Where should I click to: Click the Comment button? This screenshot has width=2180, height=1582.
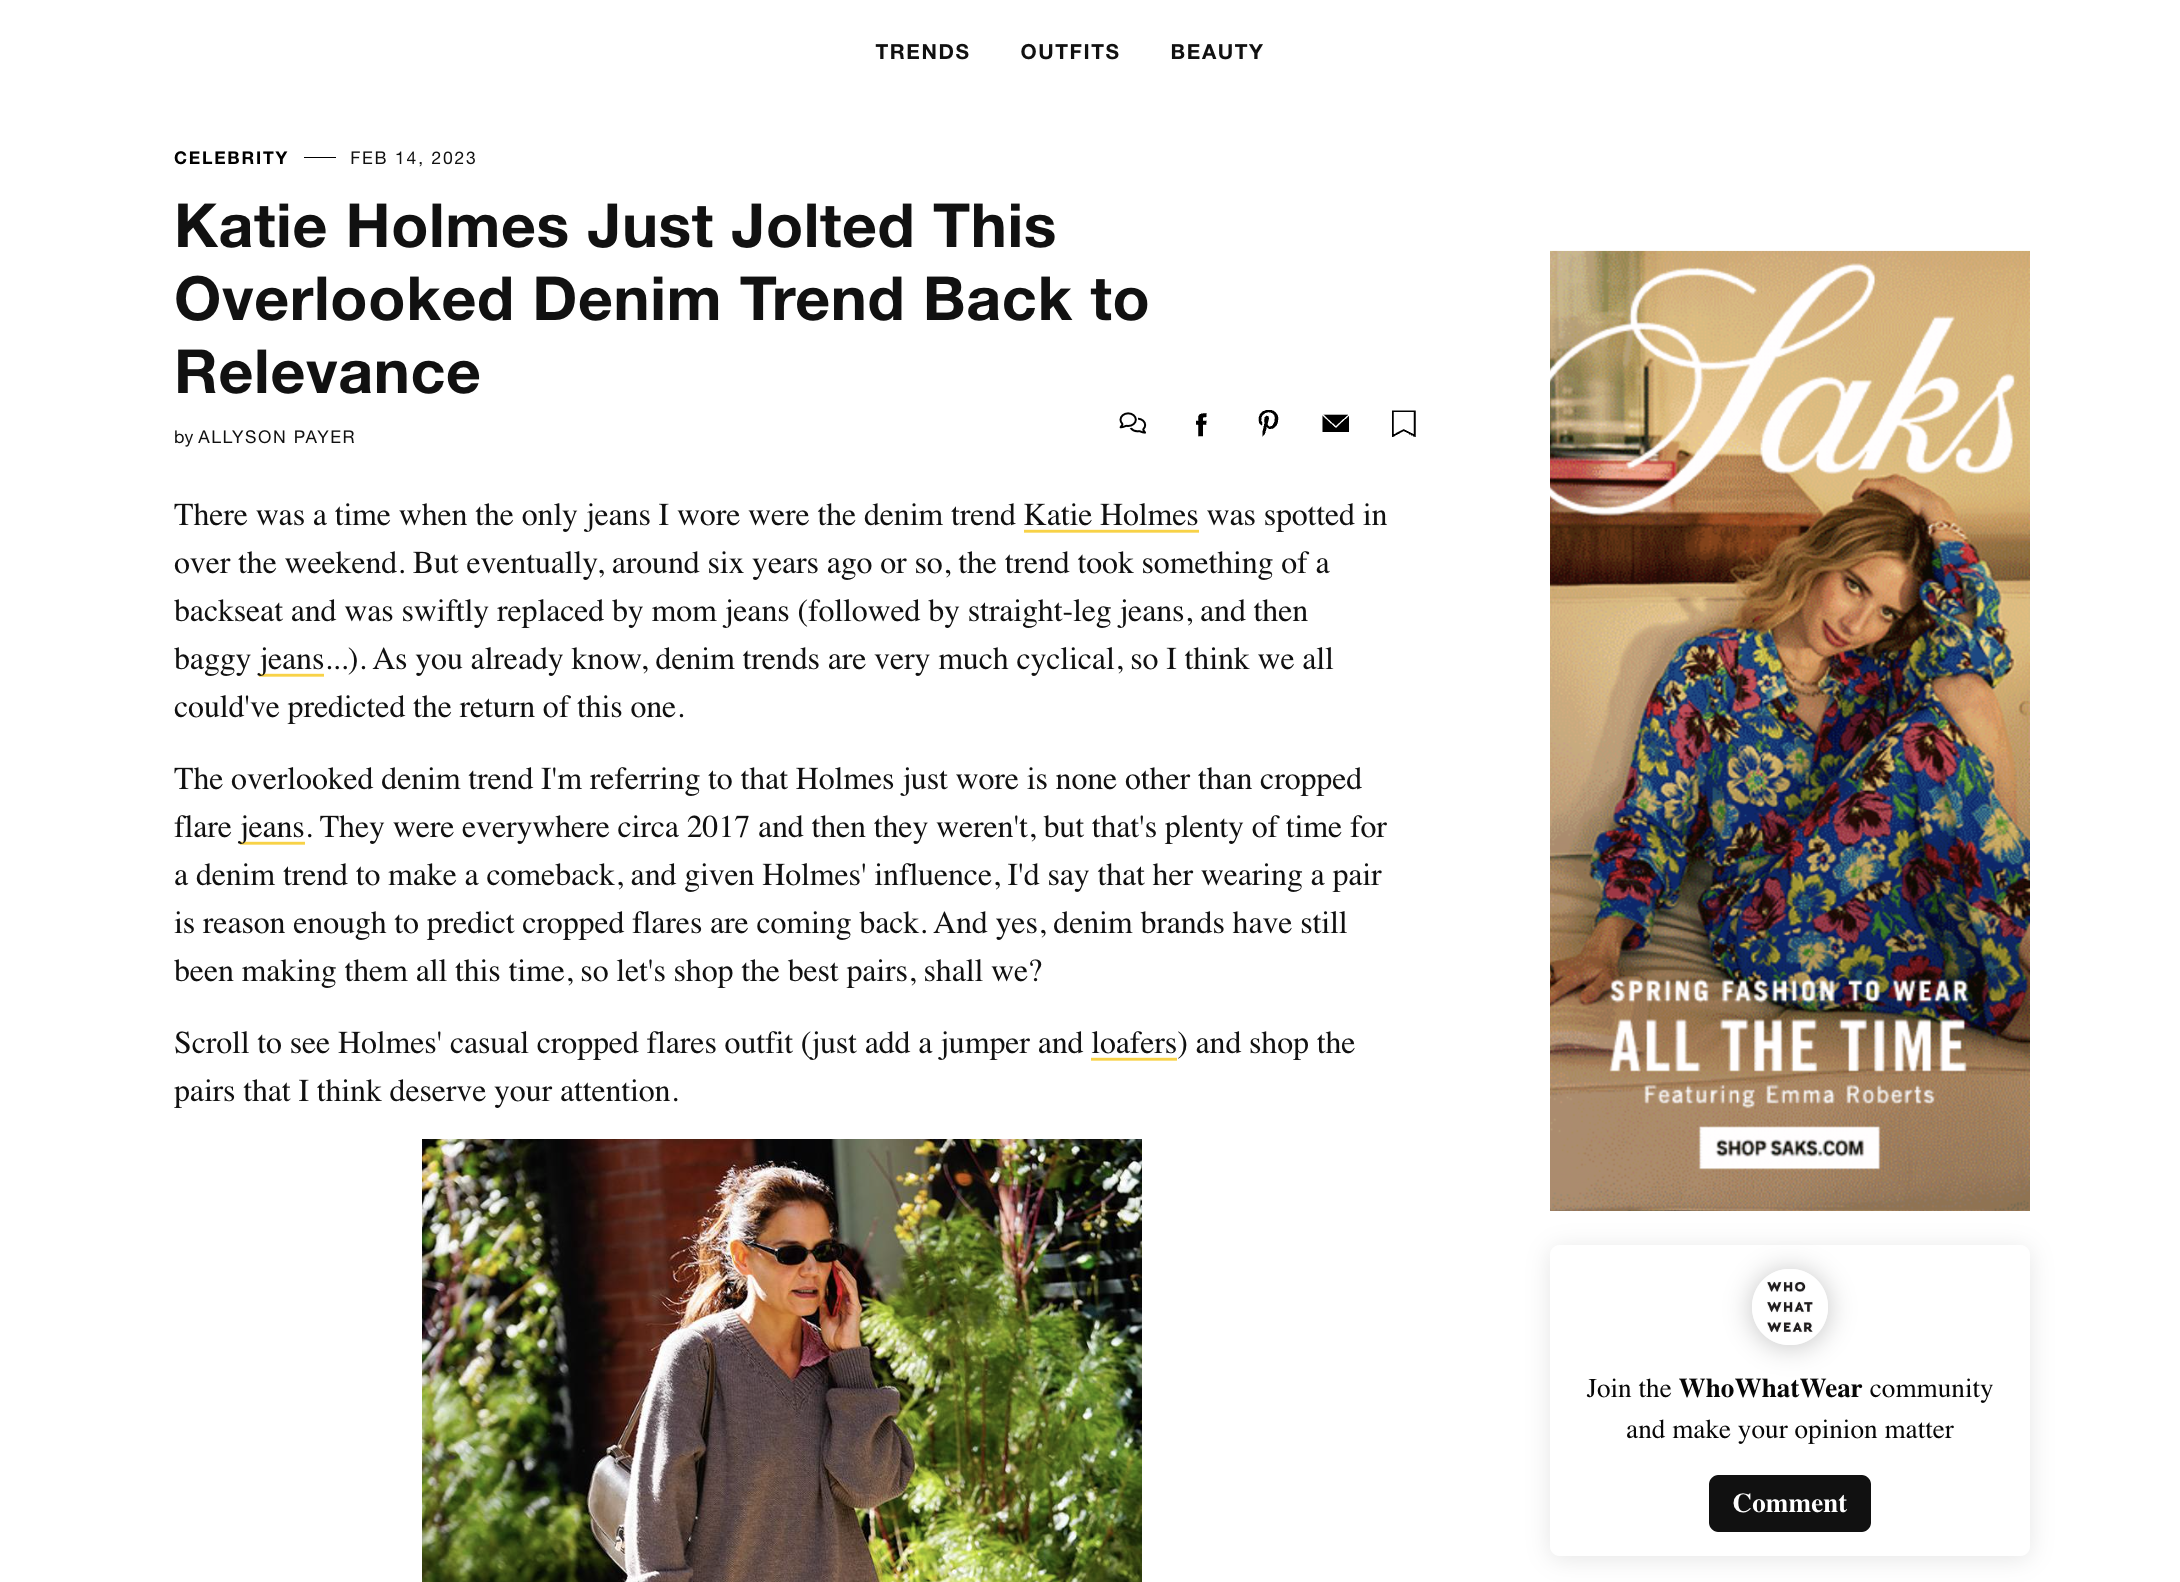(x=1789, y=1503)
